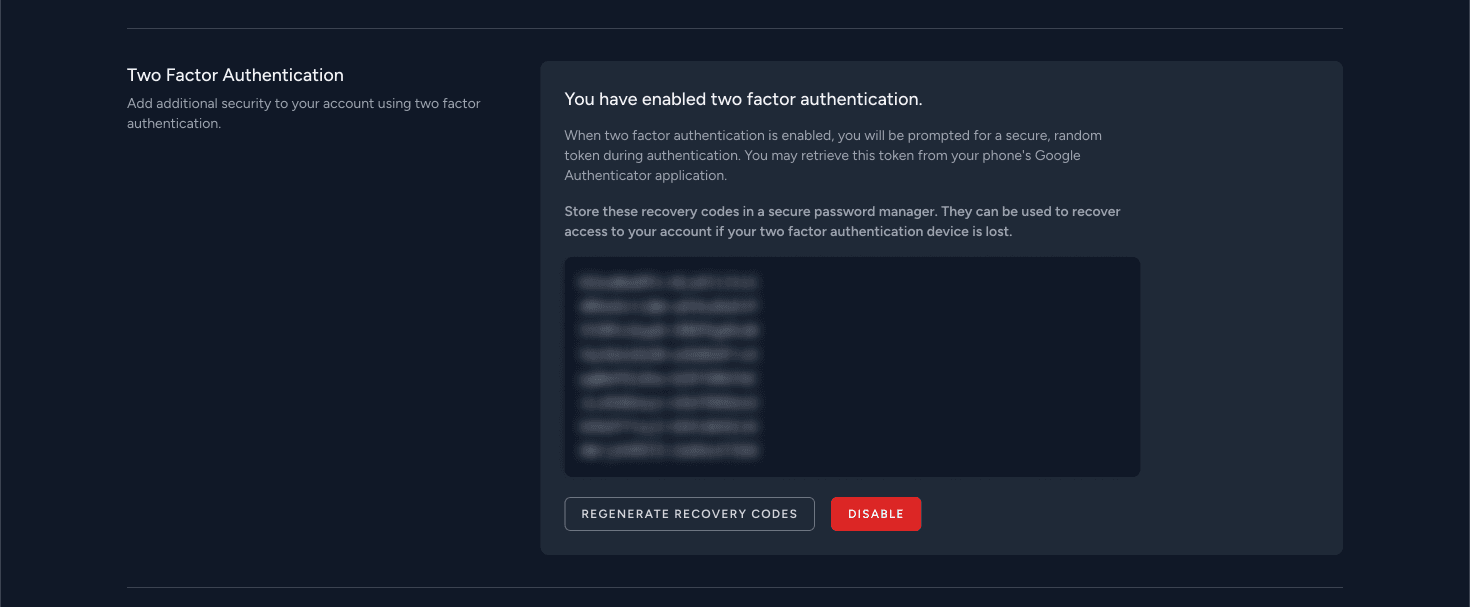Screen dimensions: 1470x607
Task: Click the Two Factor Authentication section heading
Action: click(x=235, y=75)
